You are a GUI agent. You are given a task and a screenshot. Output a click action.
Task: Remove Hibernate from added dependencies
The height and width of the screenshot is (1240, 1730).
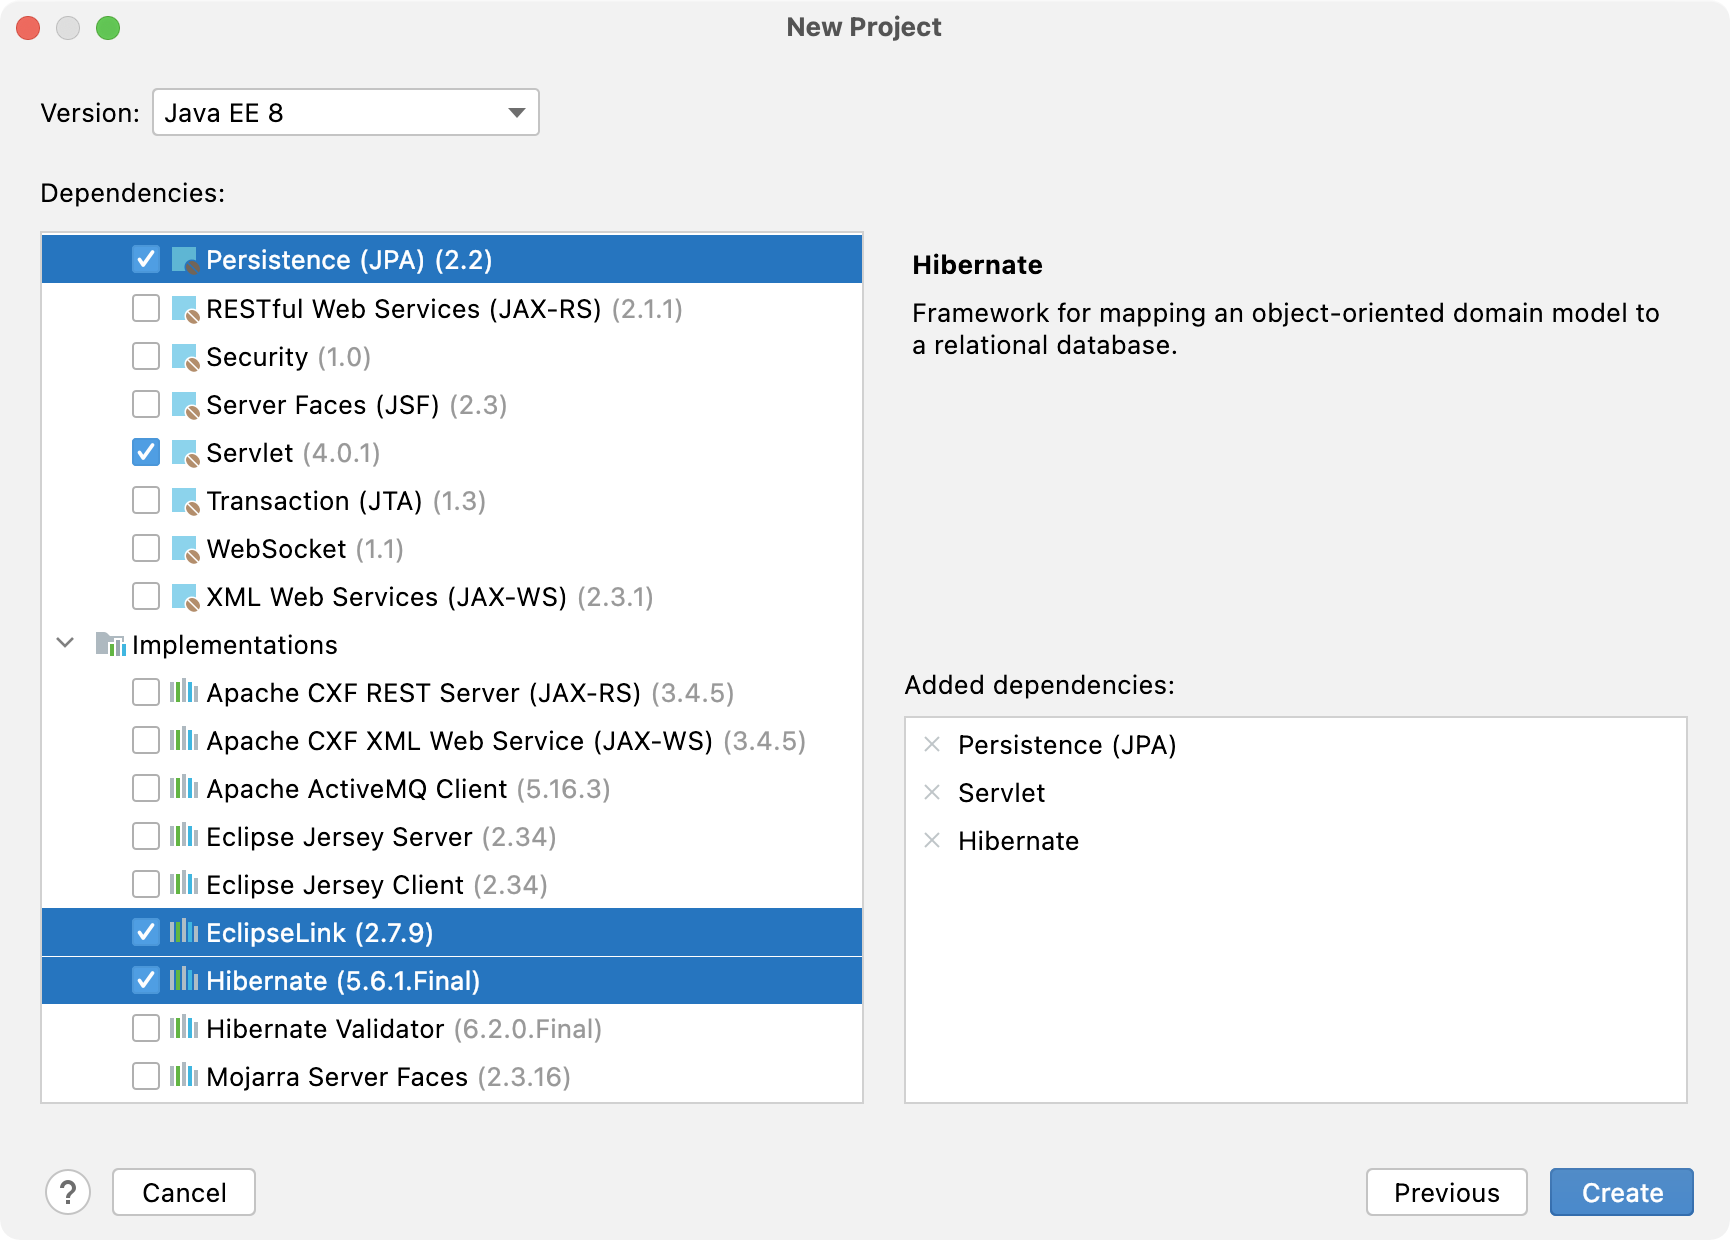click(932, 840)
